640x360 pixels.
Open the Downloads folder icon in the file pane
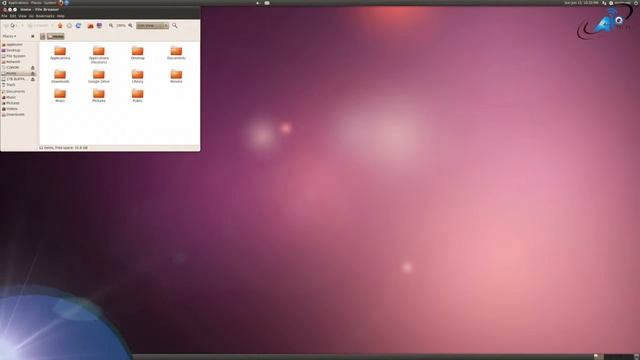click(60, 76)
